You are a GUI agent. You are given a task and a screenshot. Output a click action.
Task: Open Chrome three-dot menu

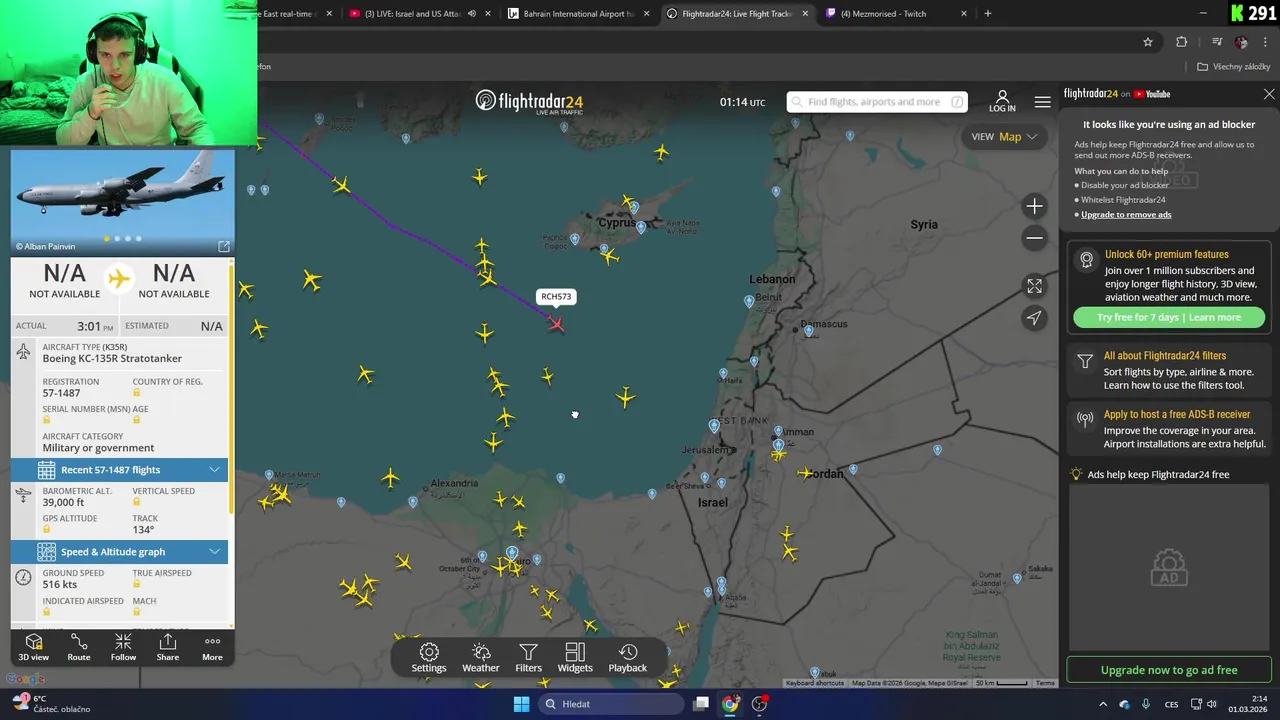pyautogui.click(x=1266, y=42)
